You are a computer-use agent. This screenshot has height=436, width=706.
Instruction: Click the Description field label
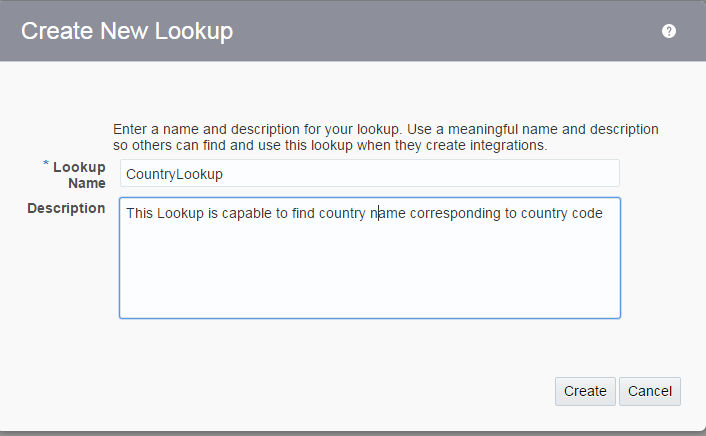coord(66,208)
